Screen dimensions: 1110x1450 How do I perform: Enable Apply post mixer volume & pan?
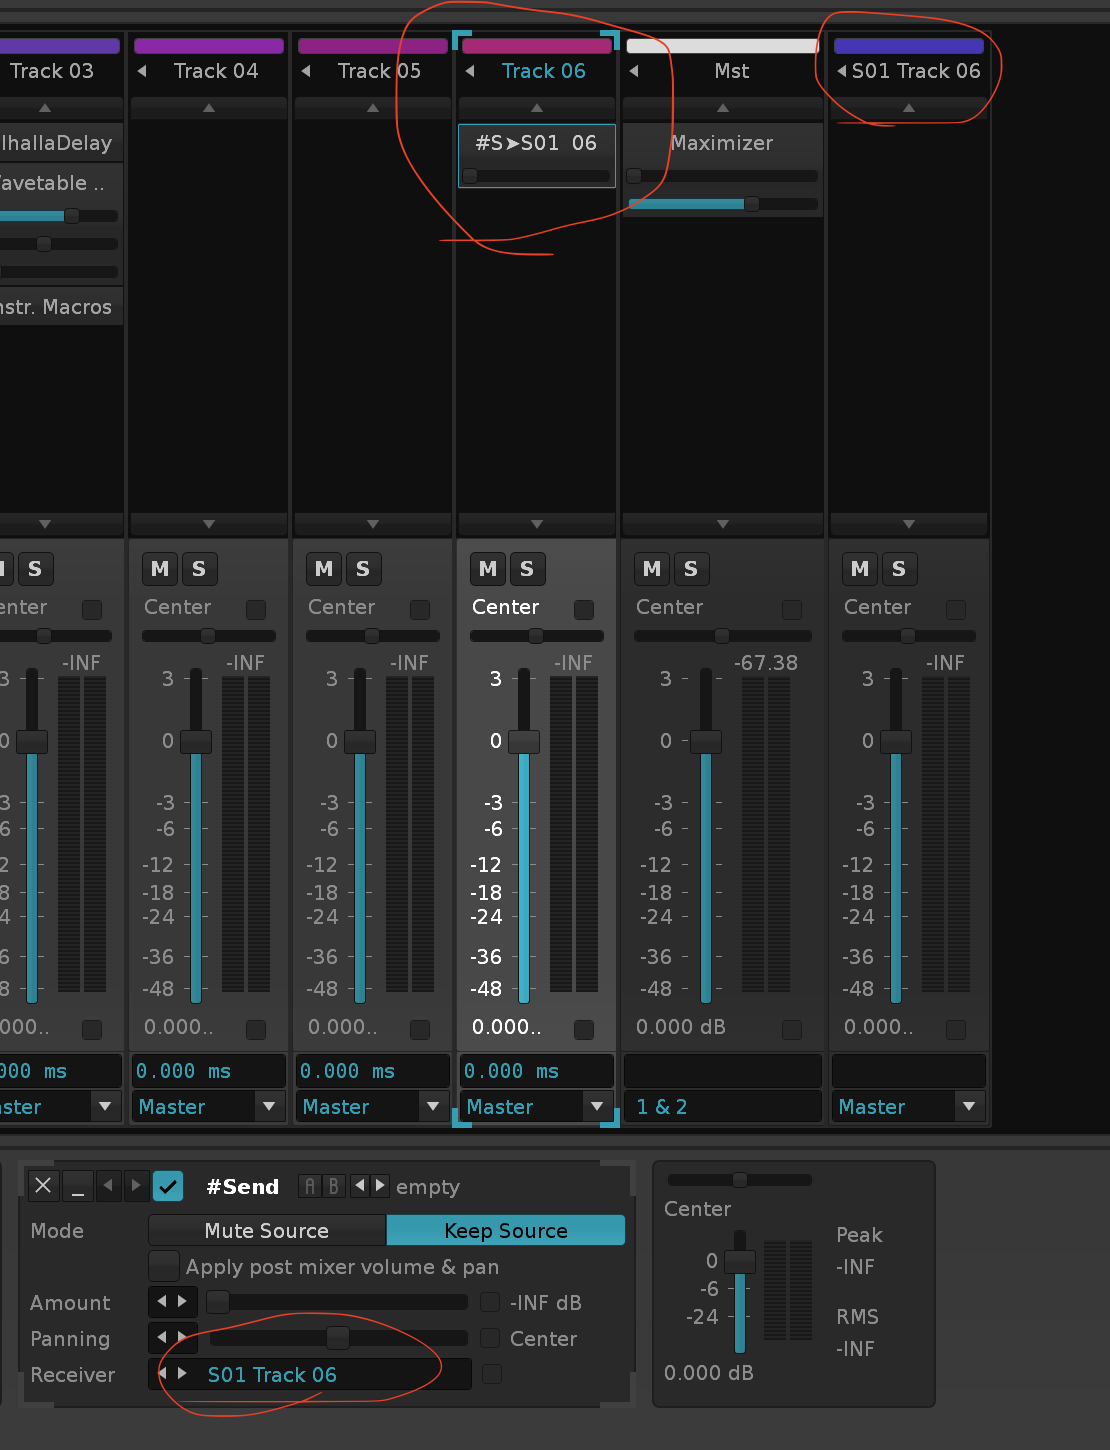pyautogui.click(x=164, y=1266)
